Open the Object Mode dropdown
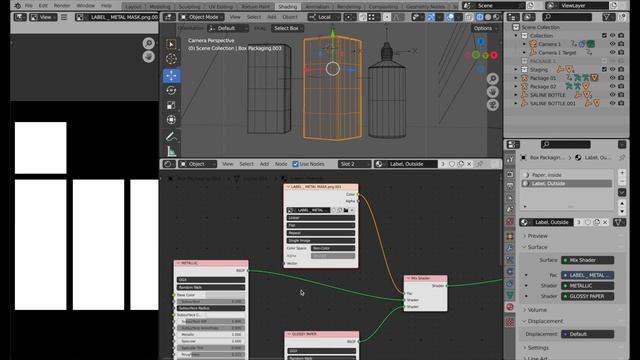 [202, 17]
